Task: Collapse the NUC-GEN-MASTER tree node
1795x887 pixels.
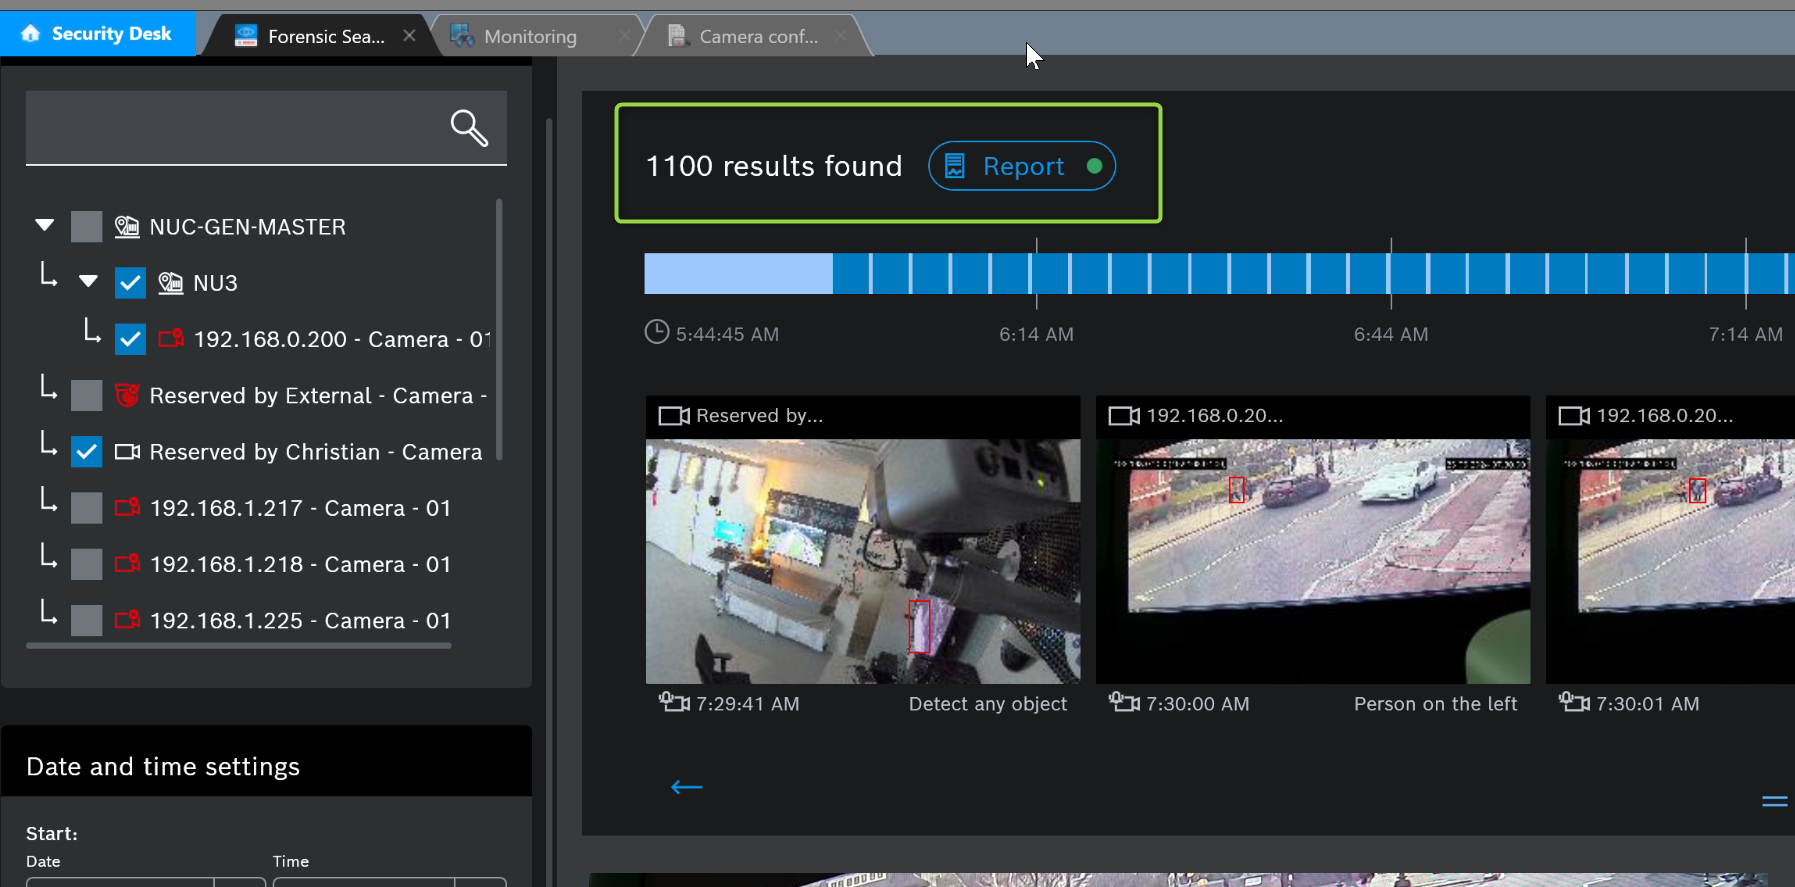Action: pos(44,225)
